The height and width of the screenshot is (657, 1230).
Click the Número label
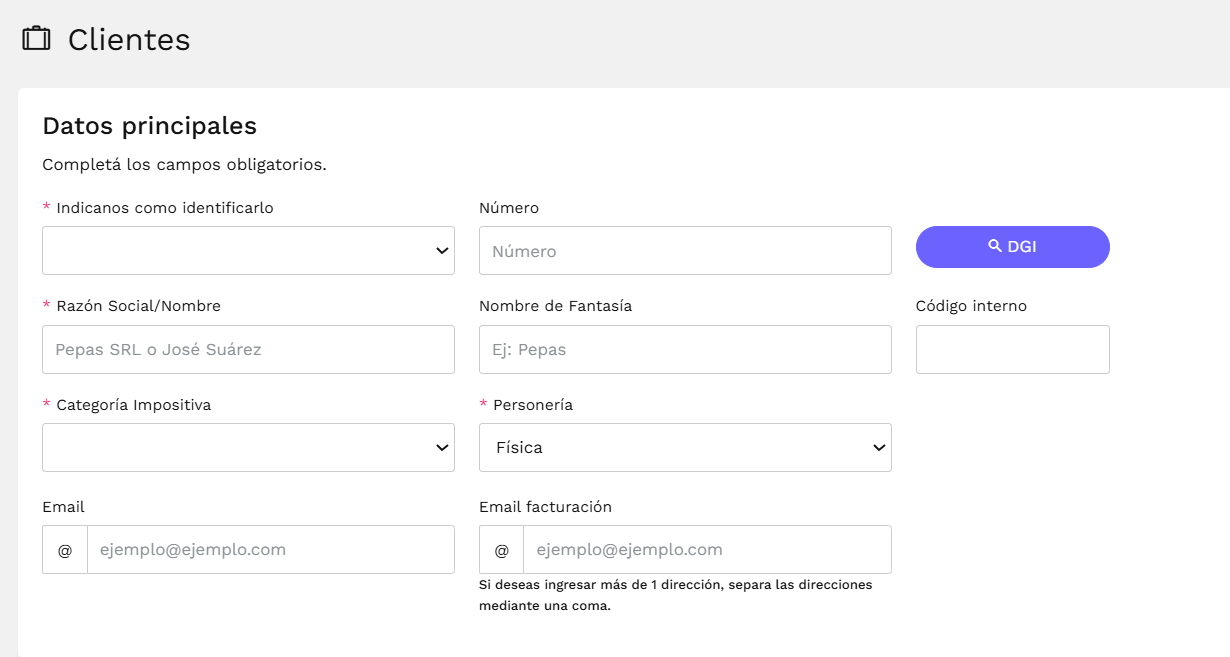point(509,208)
